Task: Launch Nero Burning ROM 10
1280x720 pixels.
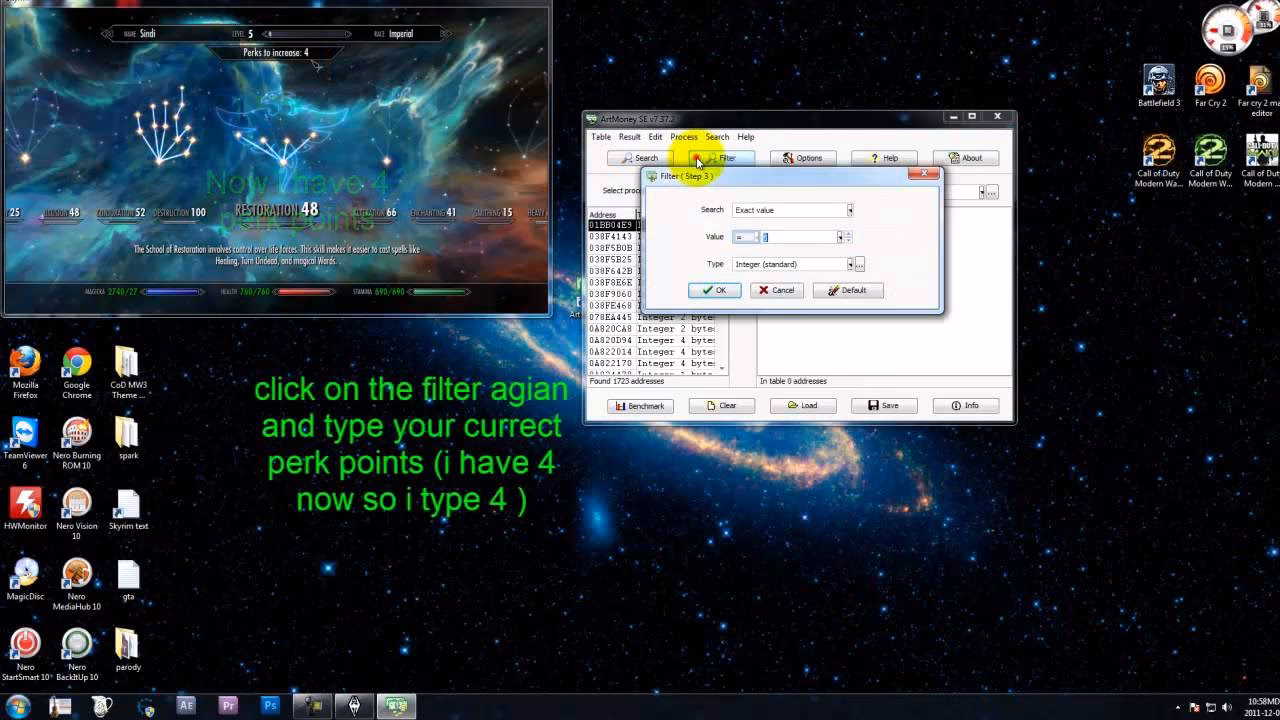Action: tap(77, 443)
